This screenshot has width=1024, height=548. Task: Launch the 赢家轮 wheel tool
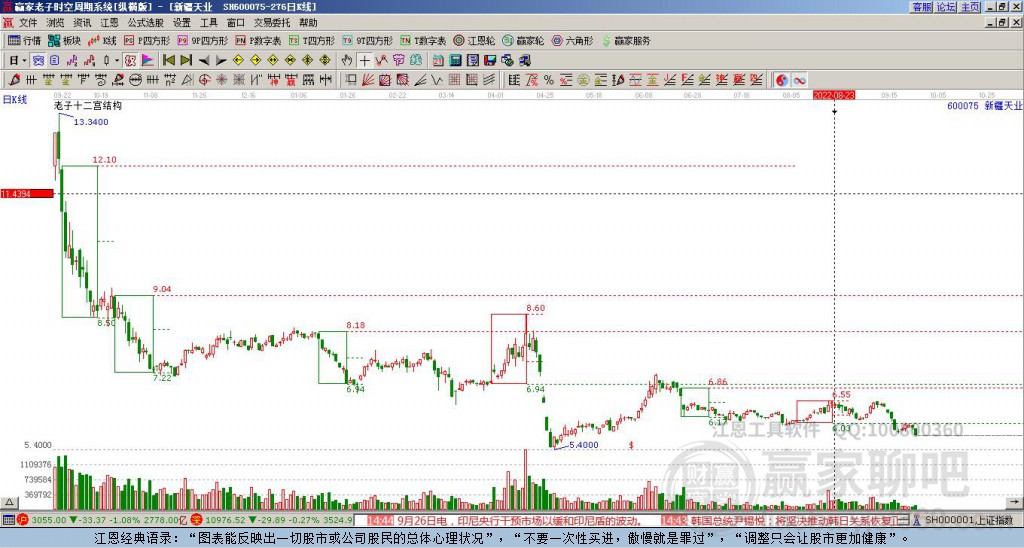point(523,40)
